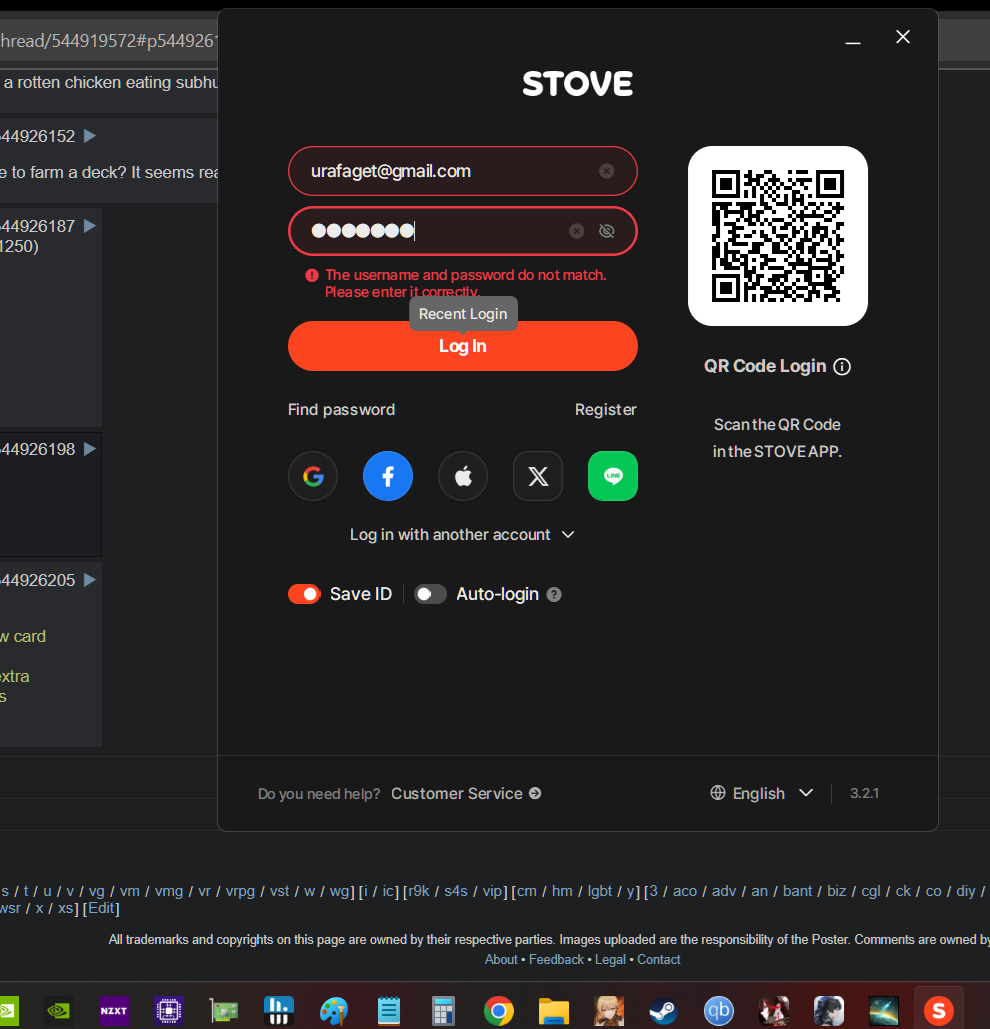Open the QR Code Login info icon
The height and width of the screenshot is (1029, 990).
pyautogui.click(x=842, y=366)
